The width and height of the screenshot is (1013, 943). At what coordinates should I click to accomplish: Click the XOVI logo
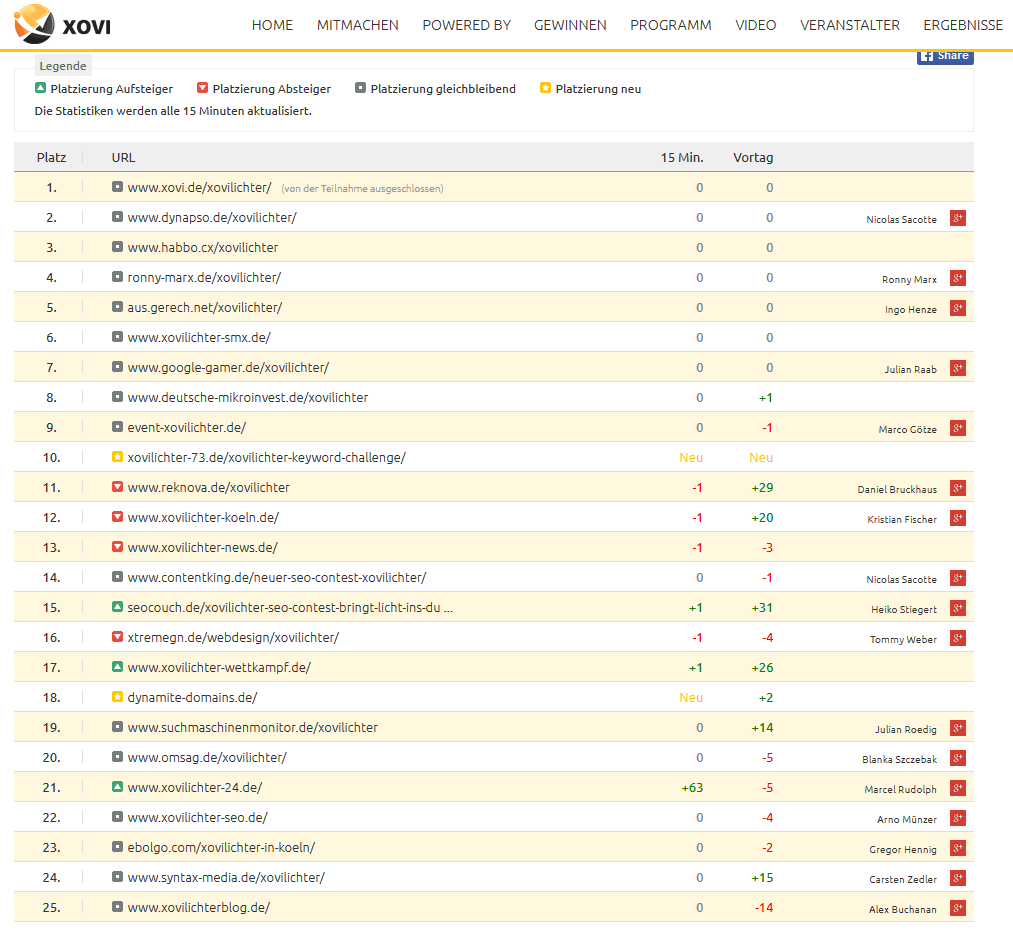63,25
